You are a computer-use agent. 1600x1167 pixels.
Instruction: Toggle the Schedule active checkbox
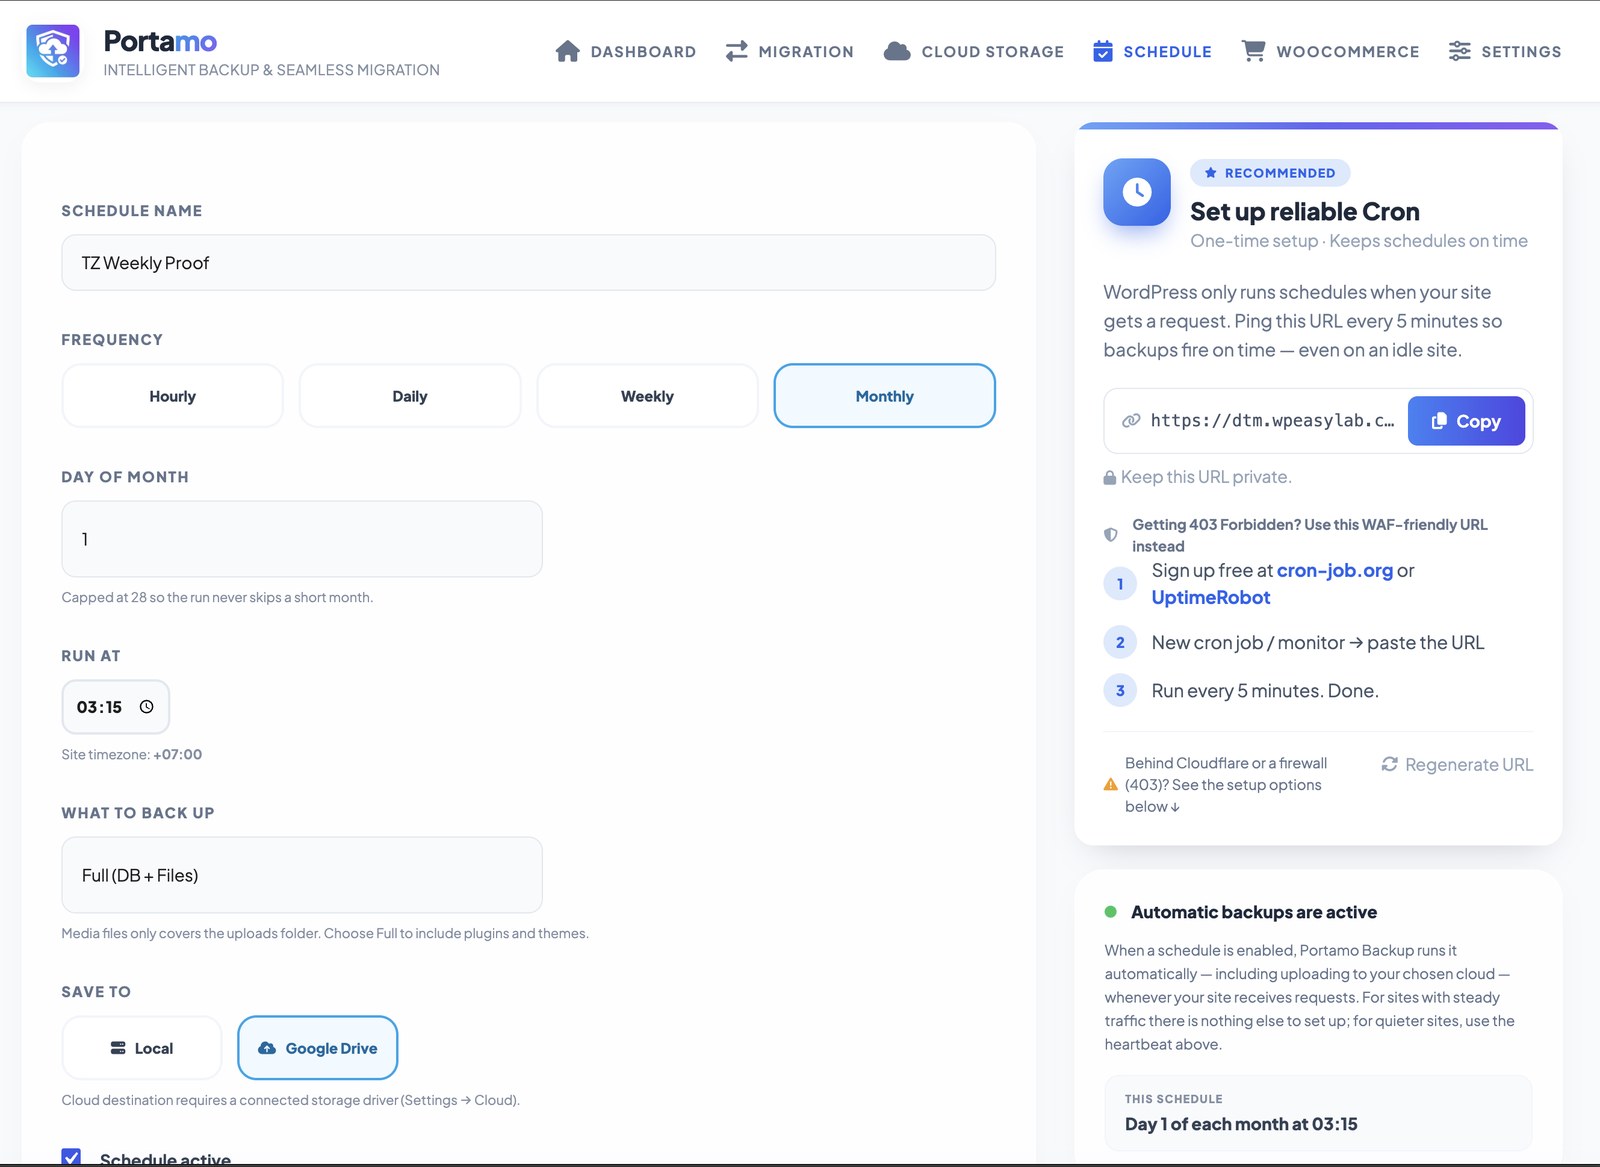click(x=71, y=1157)
